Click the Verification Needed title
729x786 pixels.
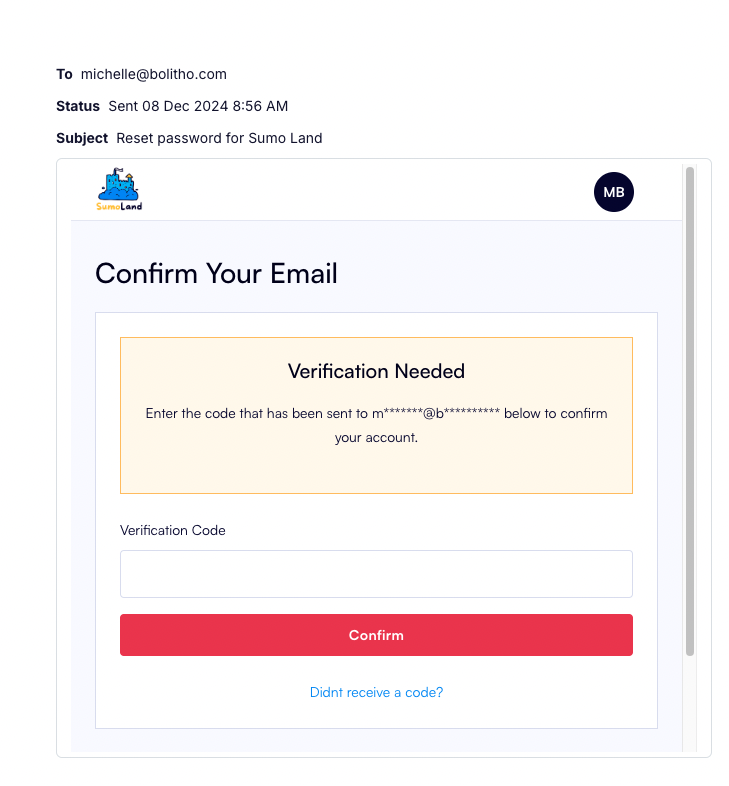point(376,371)
